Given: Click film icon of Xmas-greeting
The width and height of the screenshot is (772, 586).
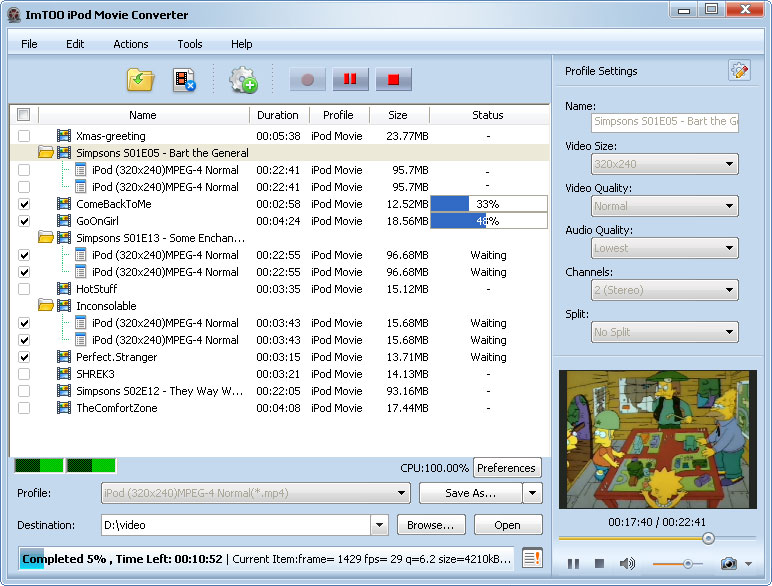Looking at the screenshot, I should [64, 135].
